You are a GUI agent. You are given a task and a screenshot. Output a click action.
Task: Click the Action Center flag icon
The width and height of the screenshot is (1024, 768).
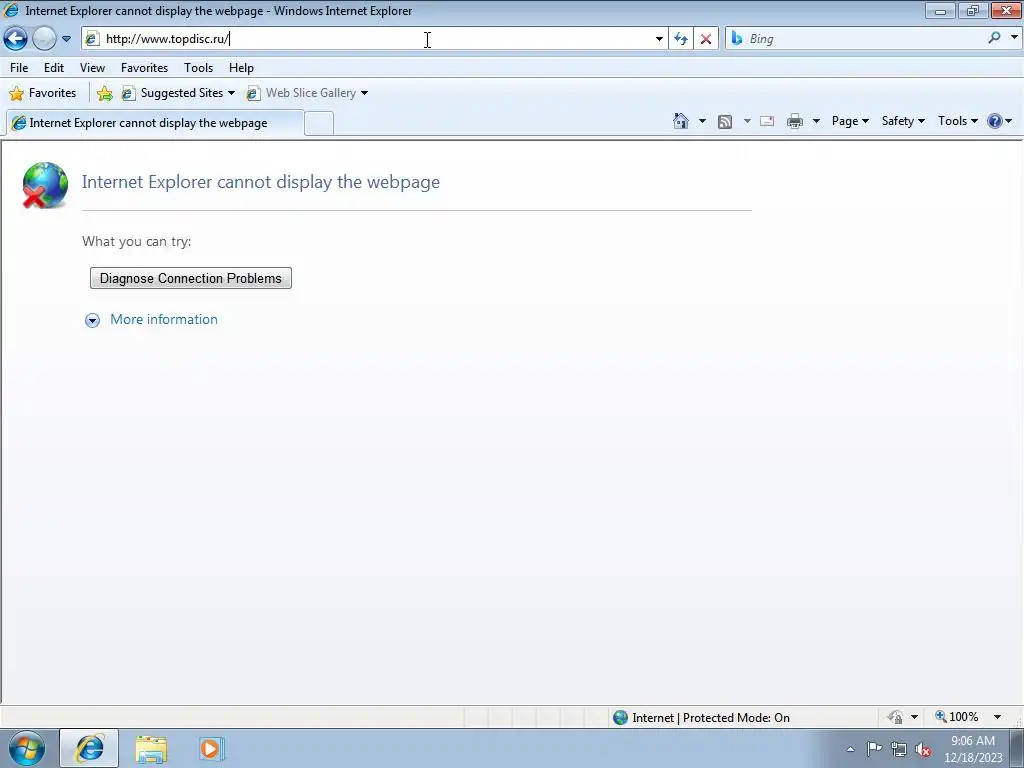point(874,748)
